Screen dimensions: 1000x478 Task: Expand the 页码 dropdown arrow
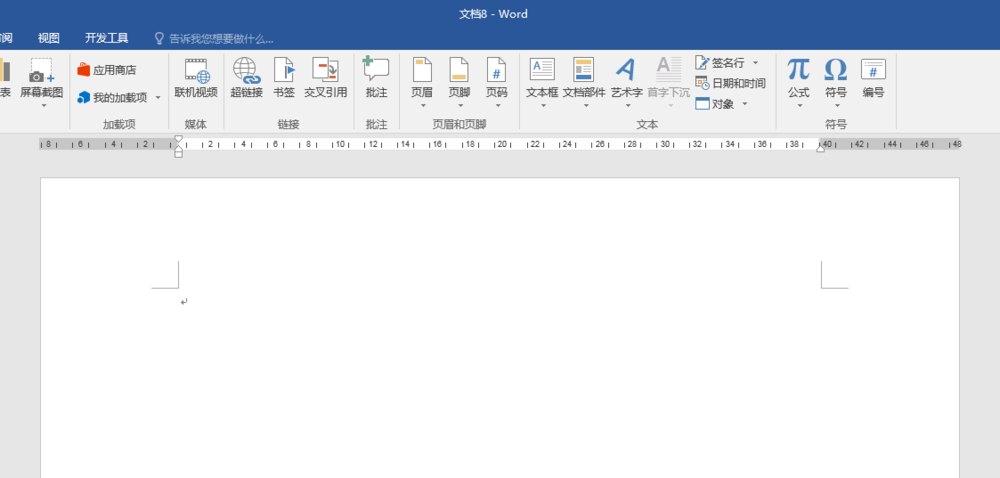[x=497, y=105]
